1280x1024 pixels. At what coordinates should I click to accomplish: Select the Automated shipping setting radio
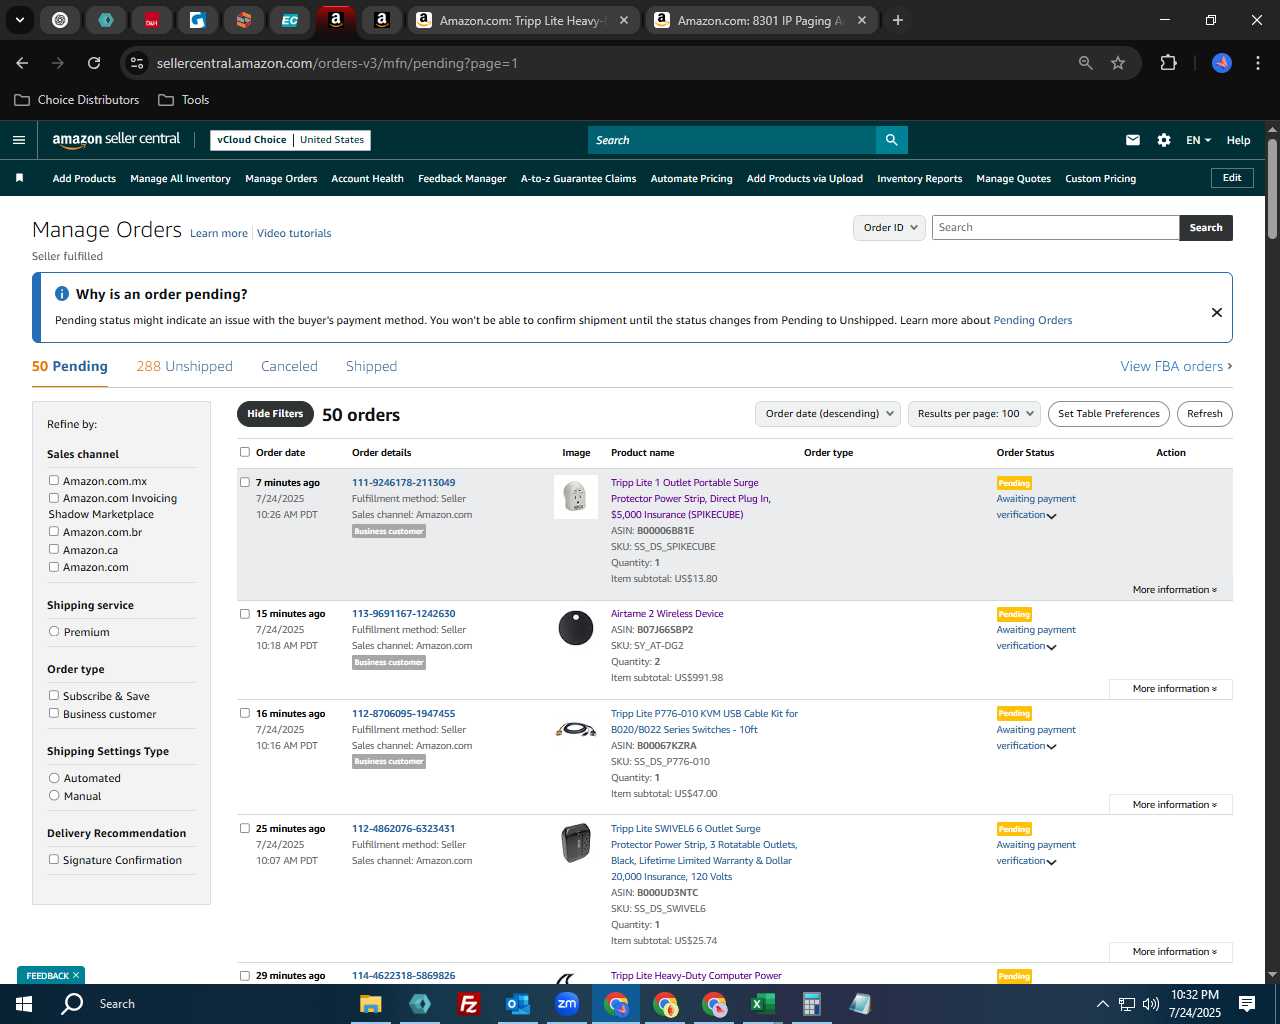click(x=54, y=778)
